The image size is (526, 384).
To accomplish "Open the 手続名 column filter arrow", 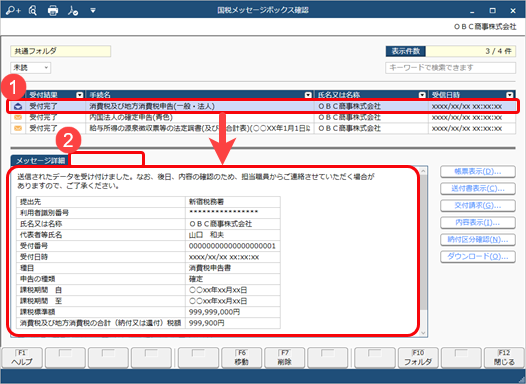I will (308, 95).
